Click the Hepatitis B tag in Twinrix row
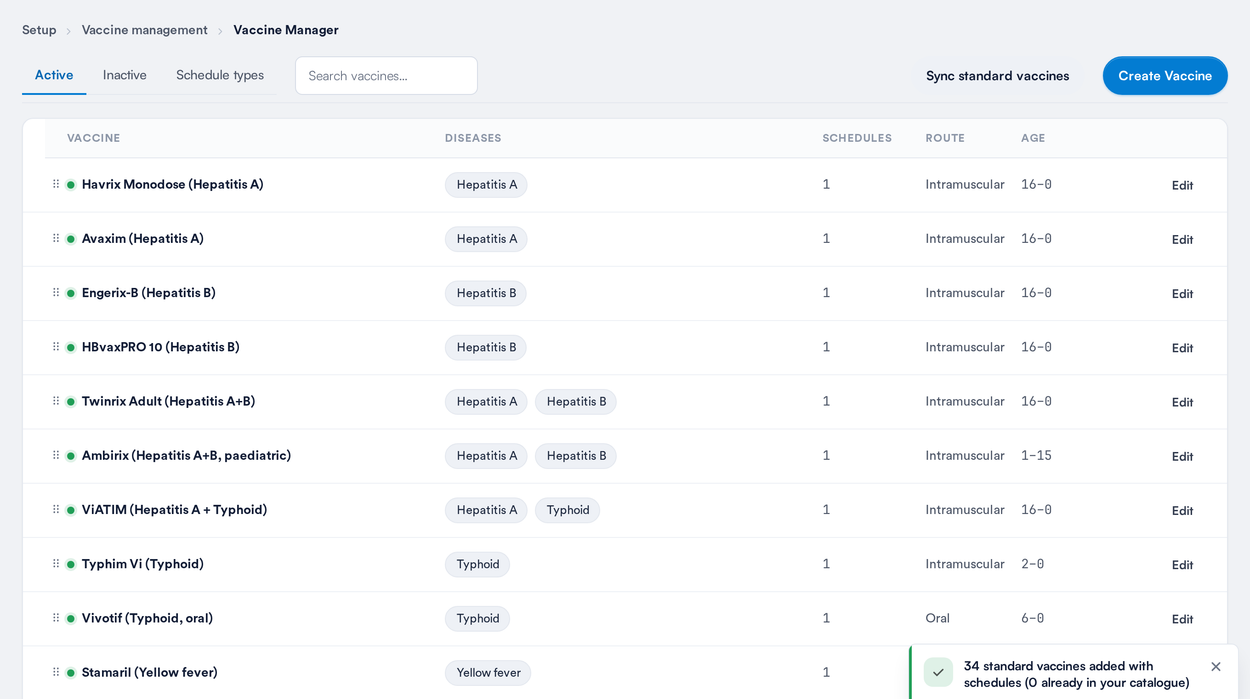Screen dimensions: 1250x699 [x=576, y=402]
